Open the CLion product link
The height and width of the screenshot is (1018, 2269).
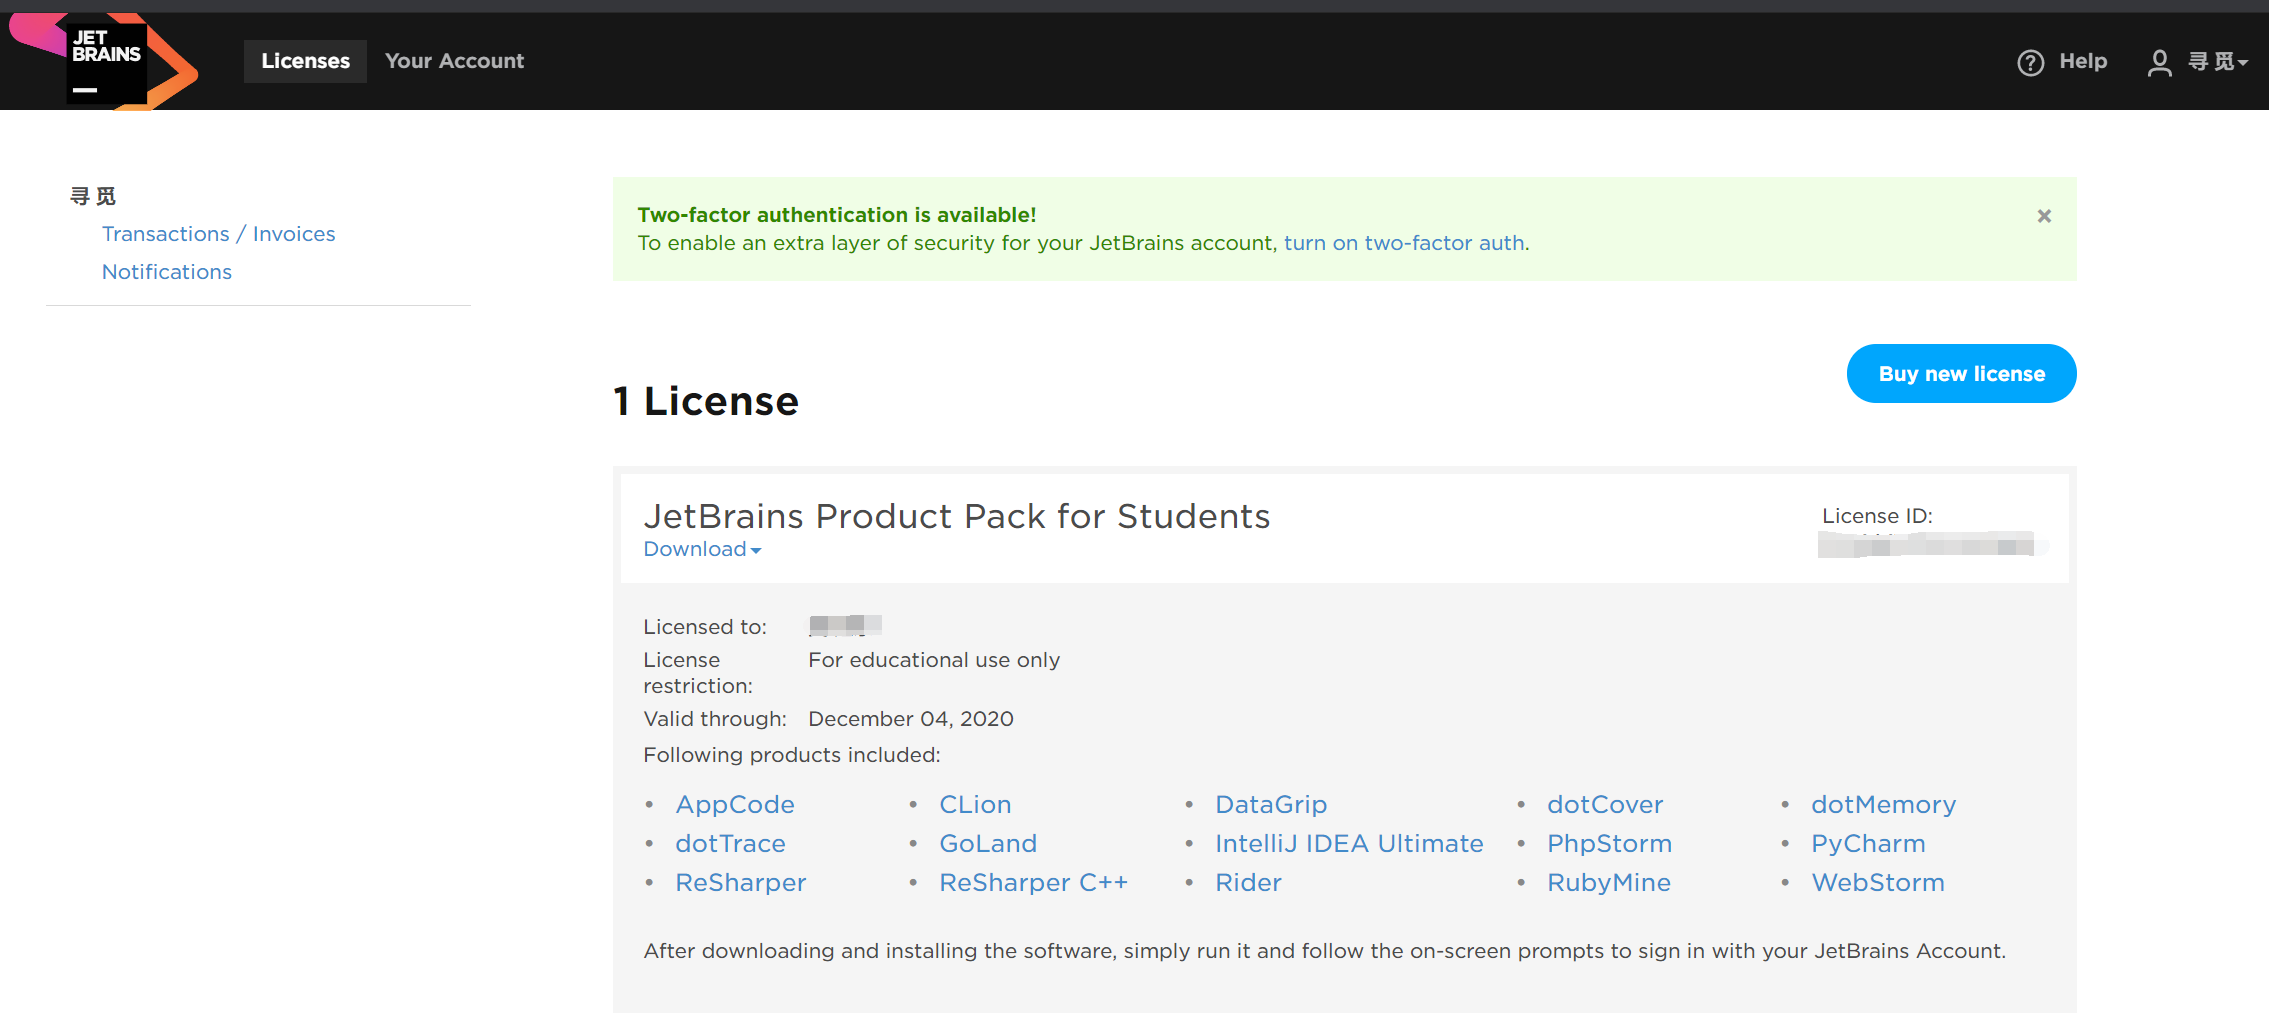(x=975, y=805)
